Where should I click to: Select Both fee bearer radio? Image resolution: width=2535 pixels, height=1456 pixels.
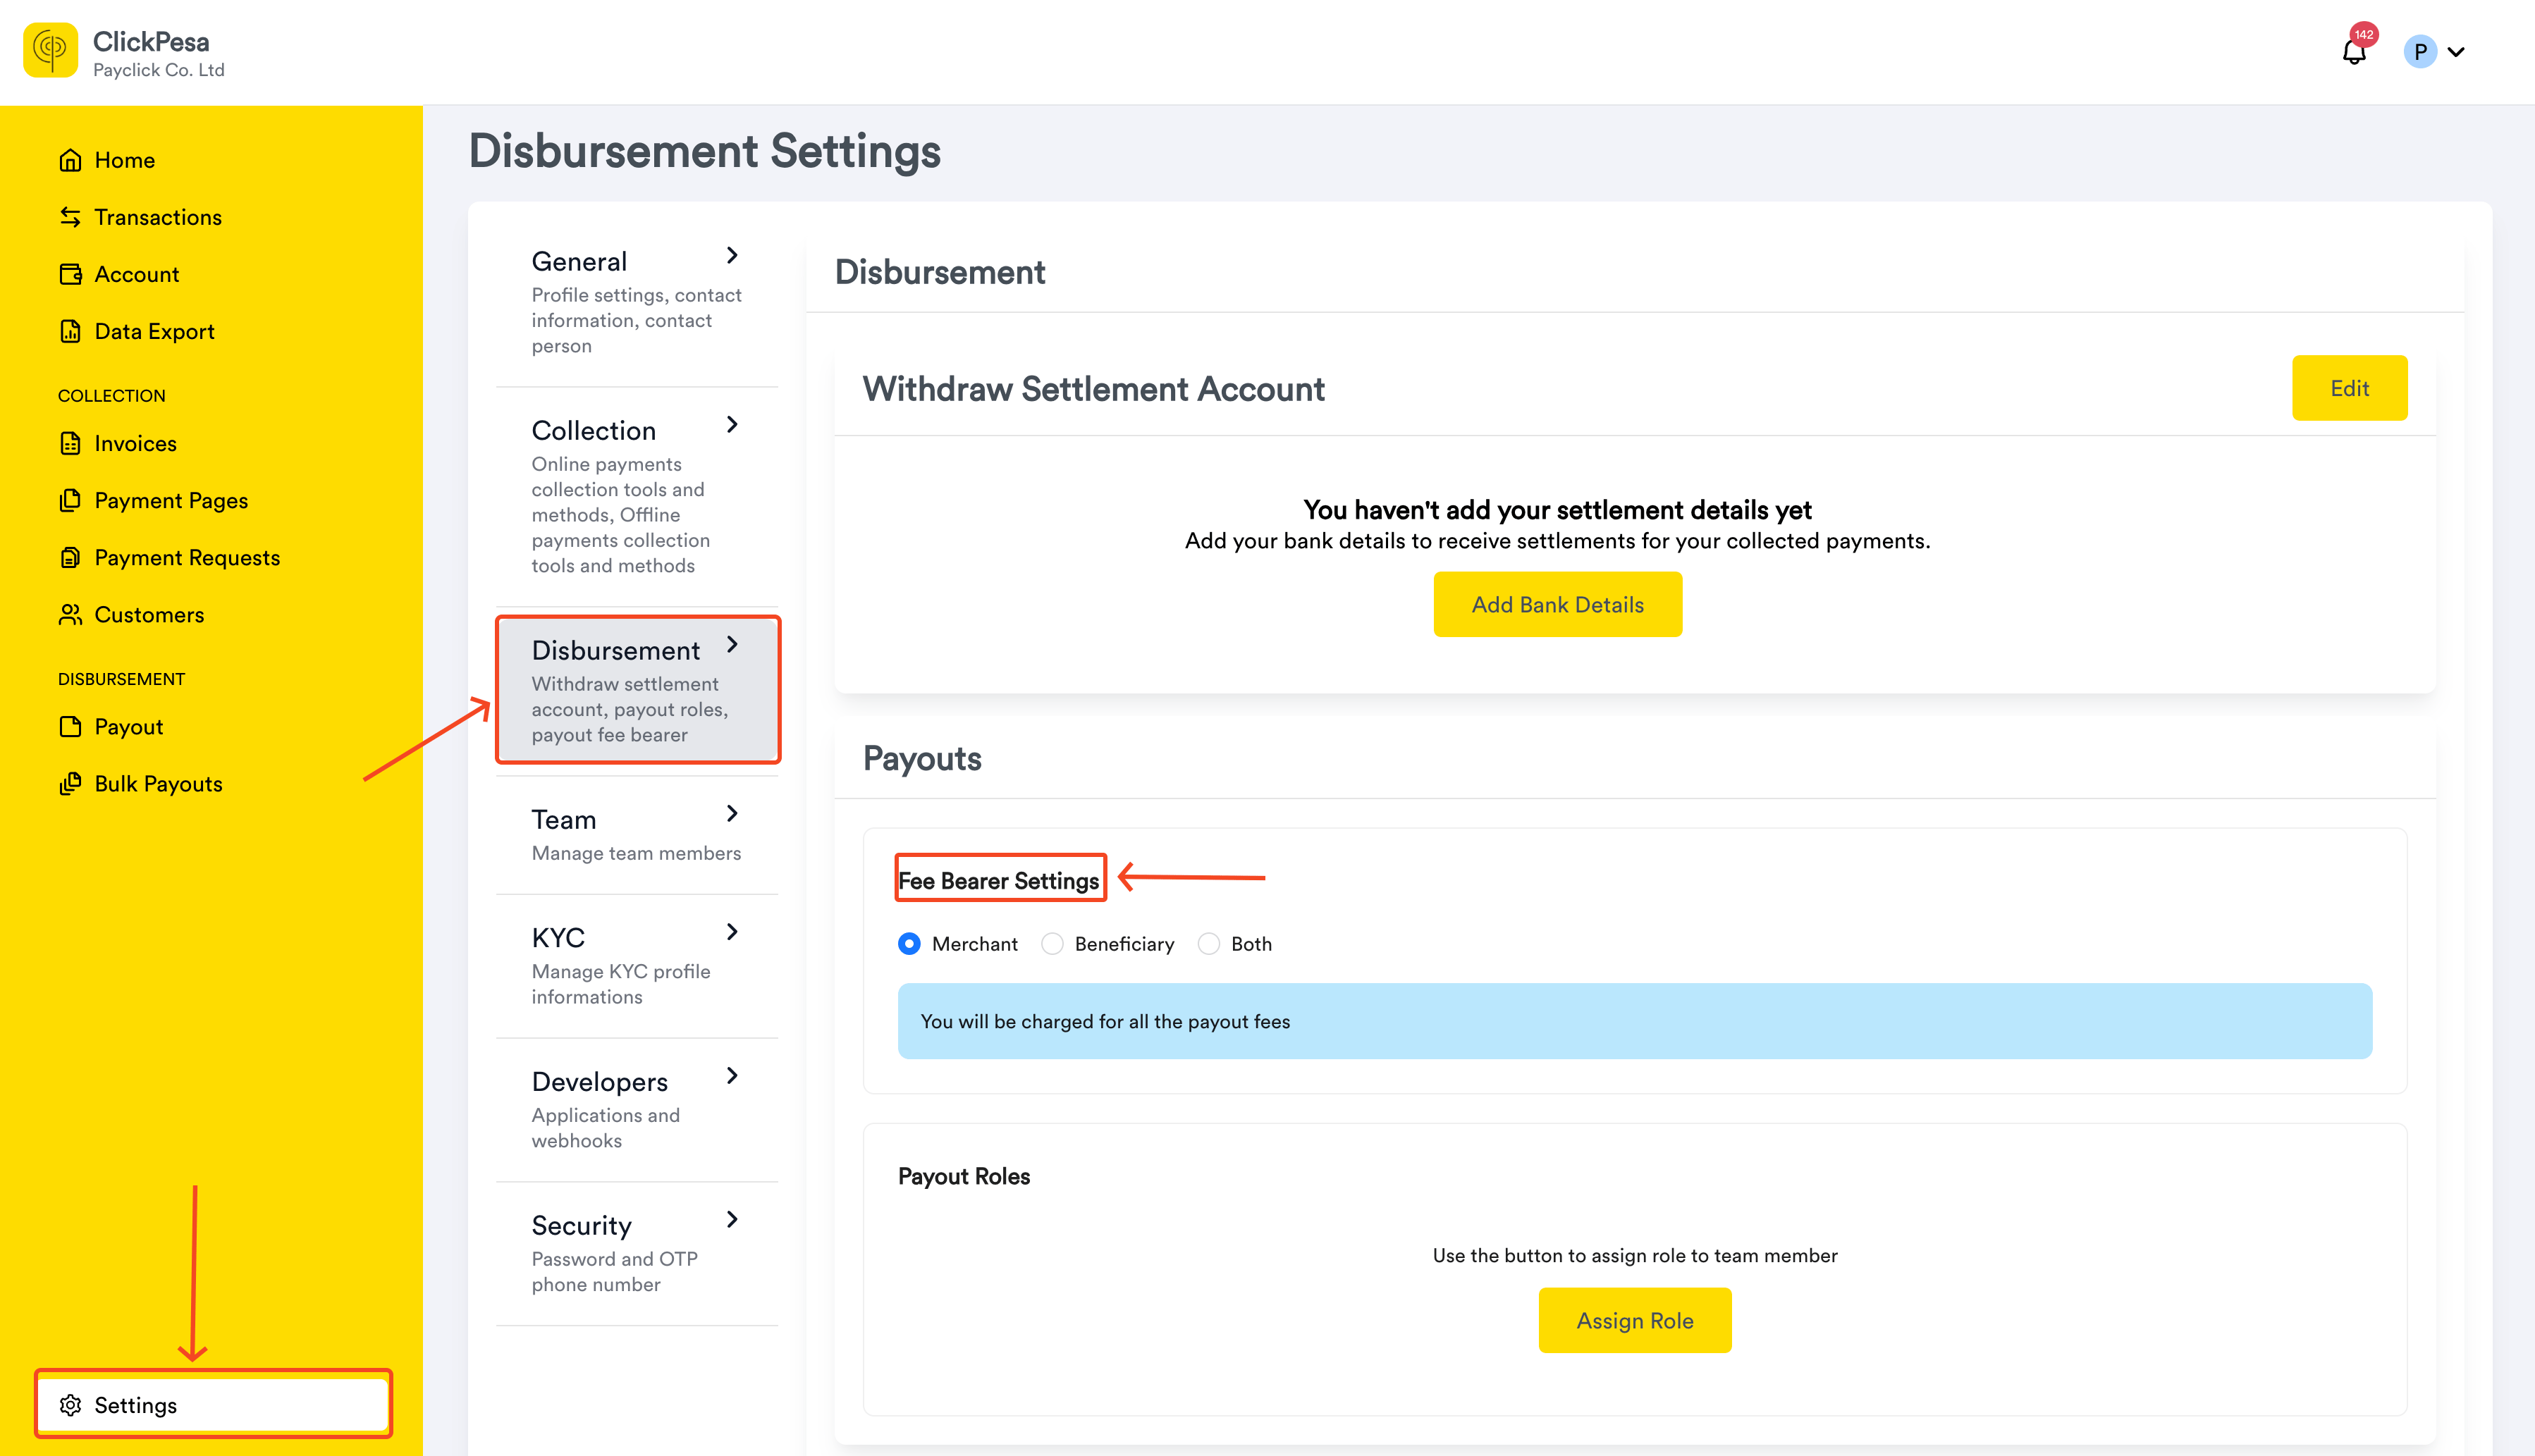point(1208,943)
